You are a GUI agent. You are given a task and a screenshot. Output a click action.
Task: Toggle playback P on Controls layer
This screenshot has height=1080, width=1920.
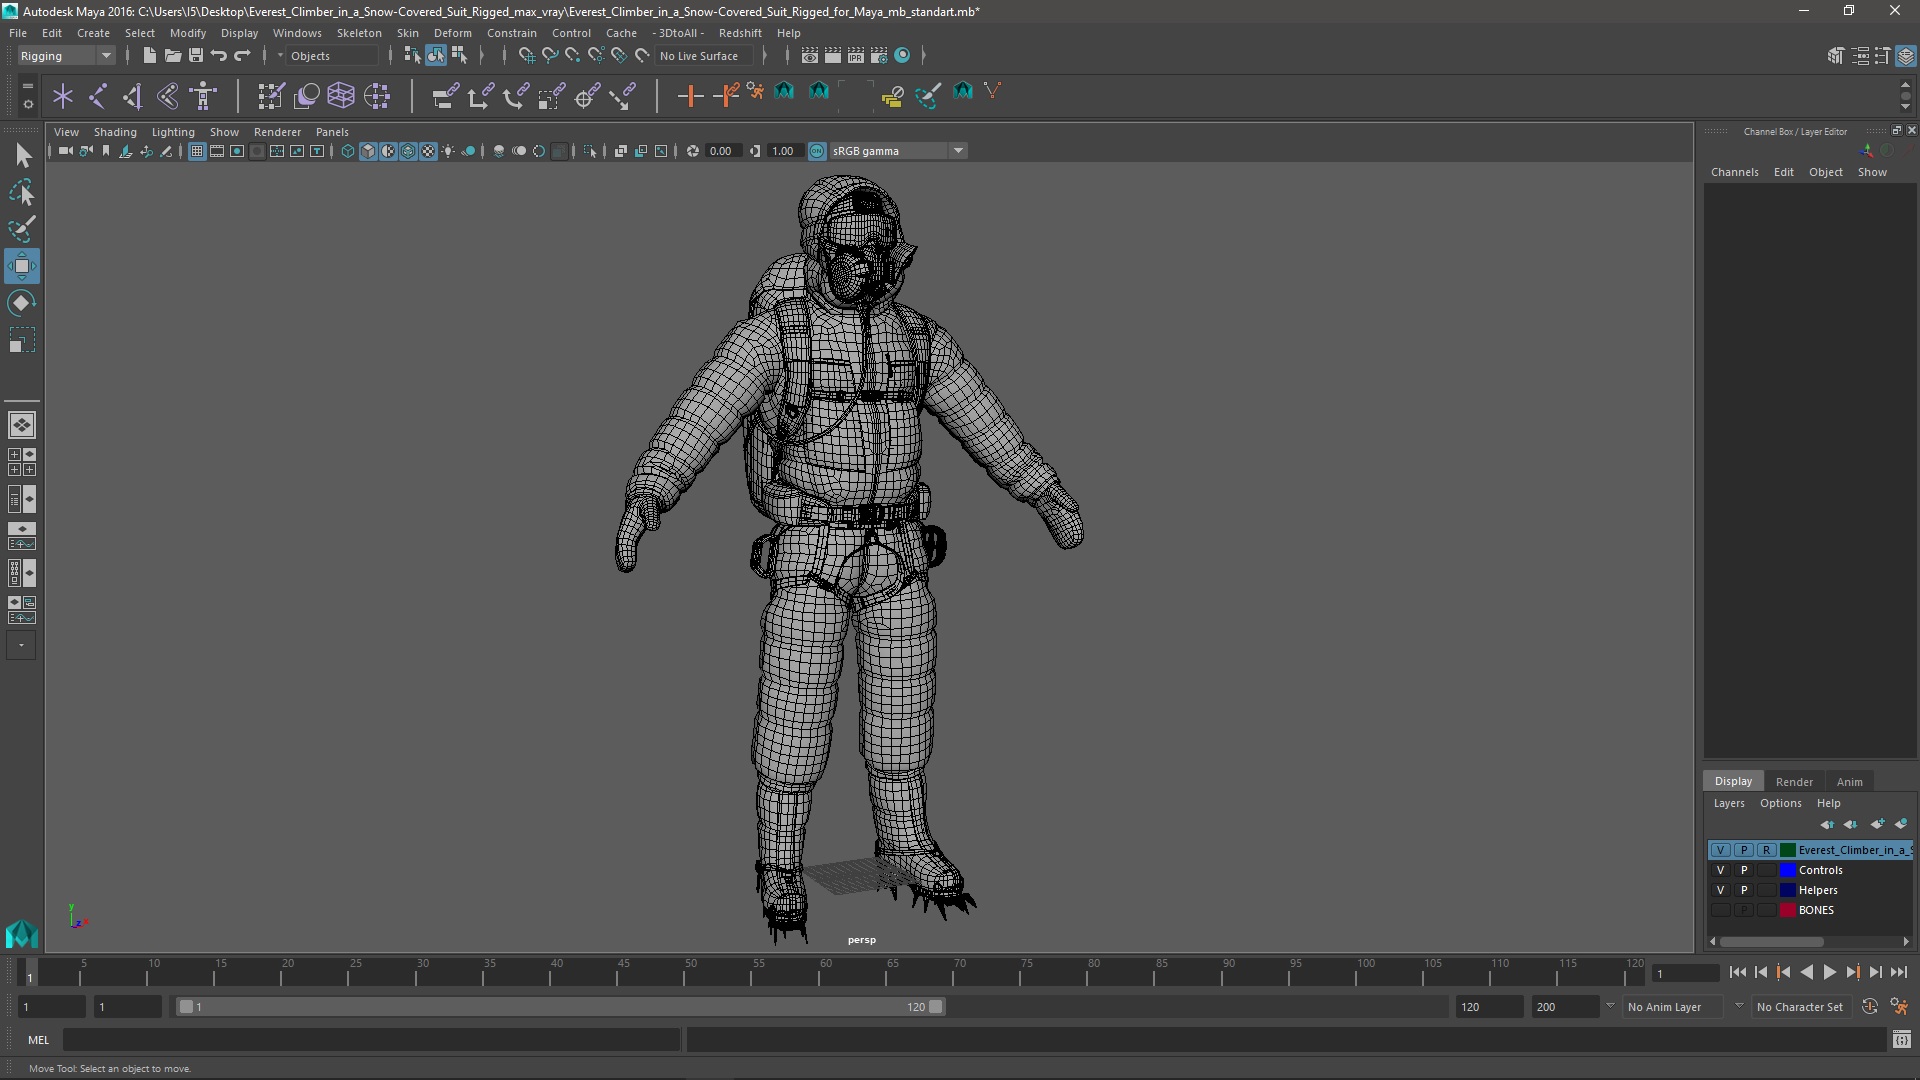click(x=1744, y=870)
